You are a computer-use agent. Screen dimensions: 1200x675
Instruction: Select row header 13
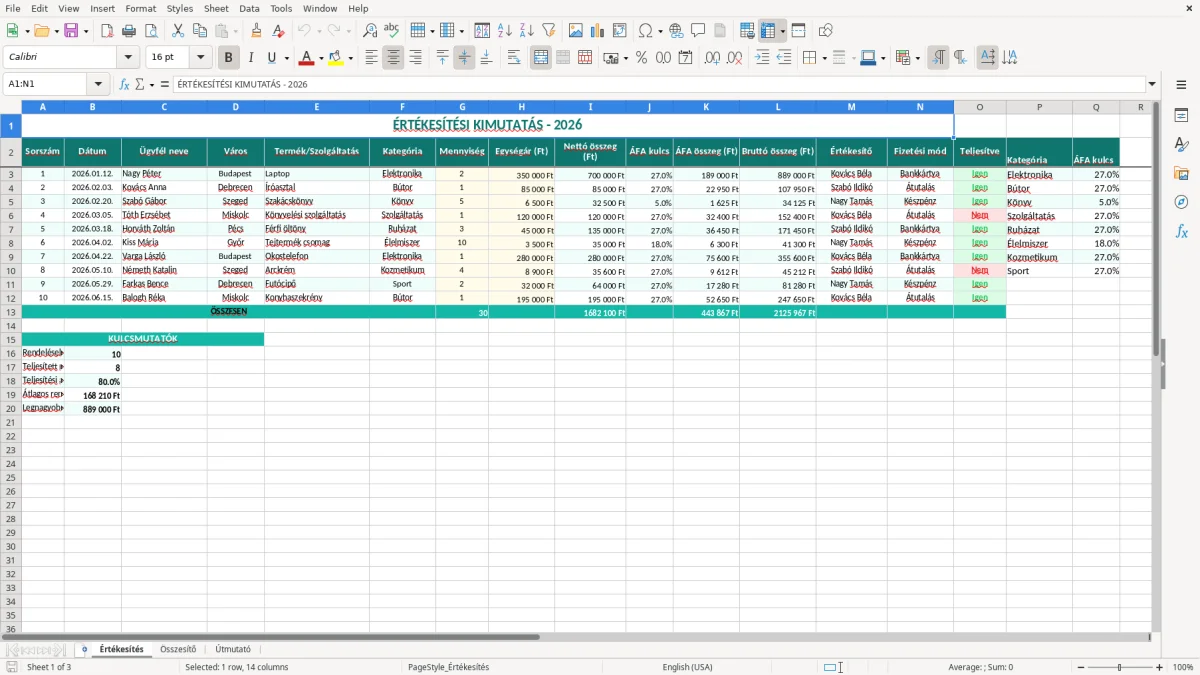[11, 312]
